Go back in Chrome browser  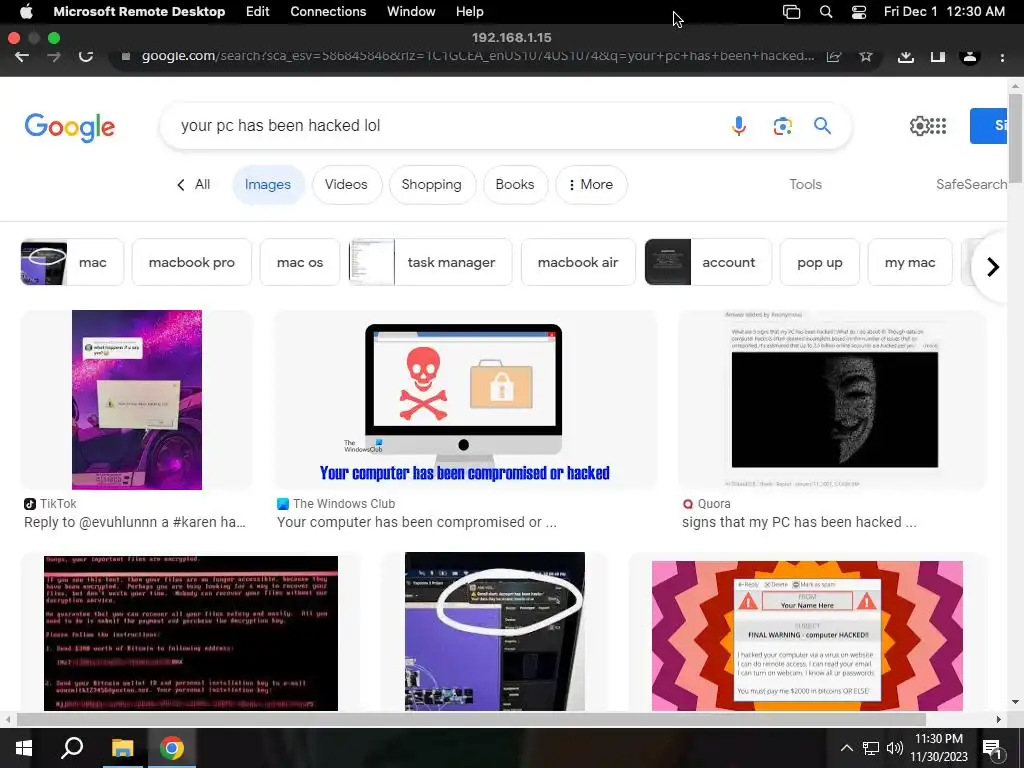point(22,56)
